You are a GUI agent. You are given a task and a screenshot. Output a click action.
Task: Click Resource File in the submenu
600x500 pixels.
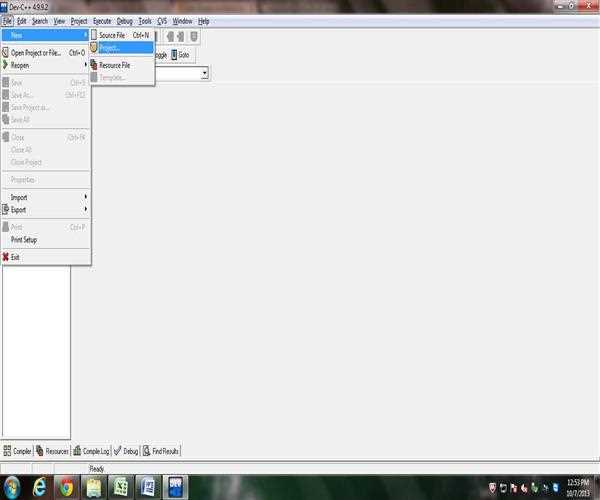[114, 65]
